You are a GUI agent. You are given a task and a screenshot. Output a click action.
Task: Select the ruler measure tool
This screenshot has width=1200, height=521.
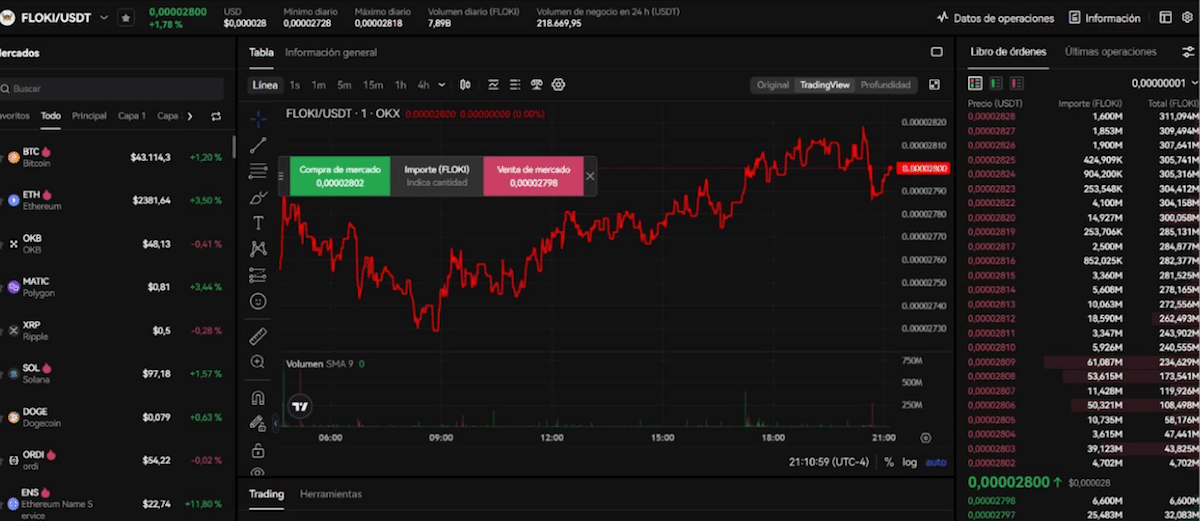coord(258,335)
